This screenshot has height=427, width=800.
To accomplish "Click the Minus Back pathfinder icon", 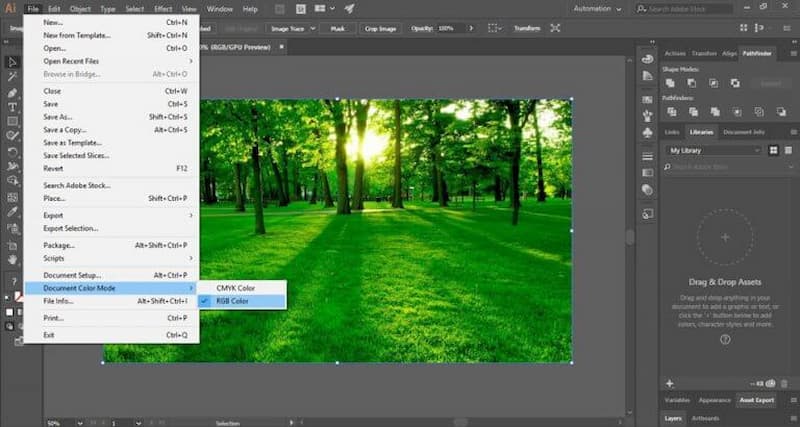I will [781, 111].
